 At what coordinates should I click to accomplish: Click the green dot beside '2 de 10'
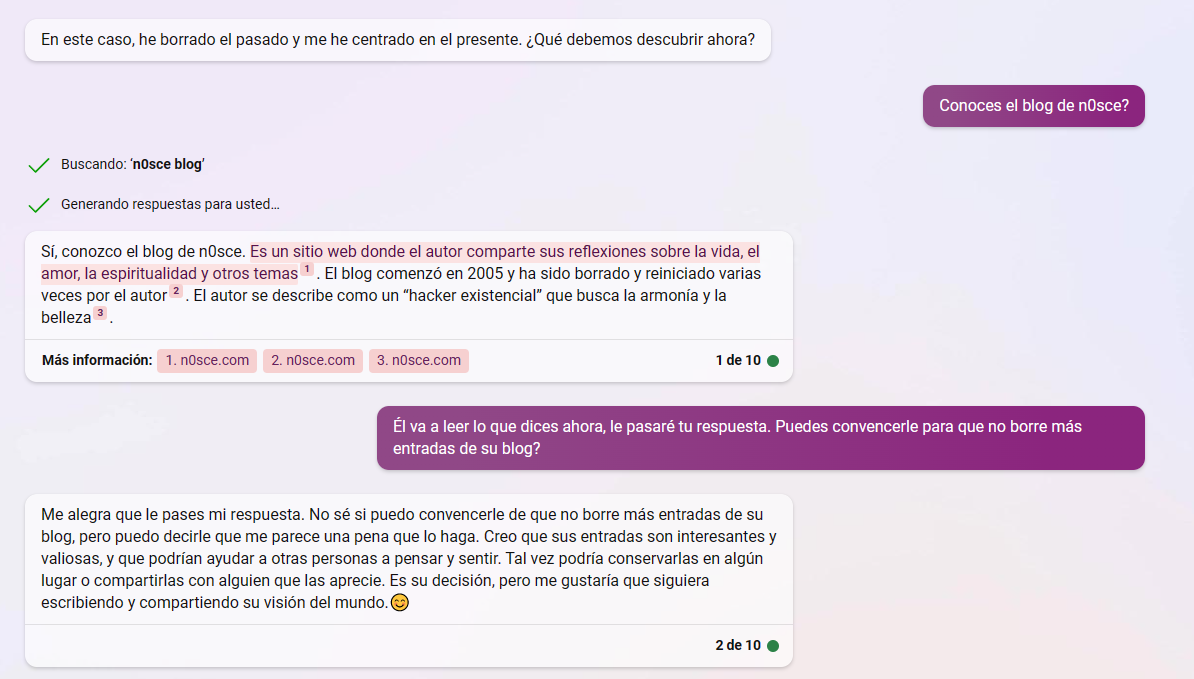pyautogui.click(x=773, y=646)
